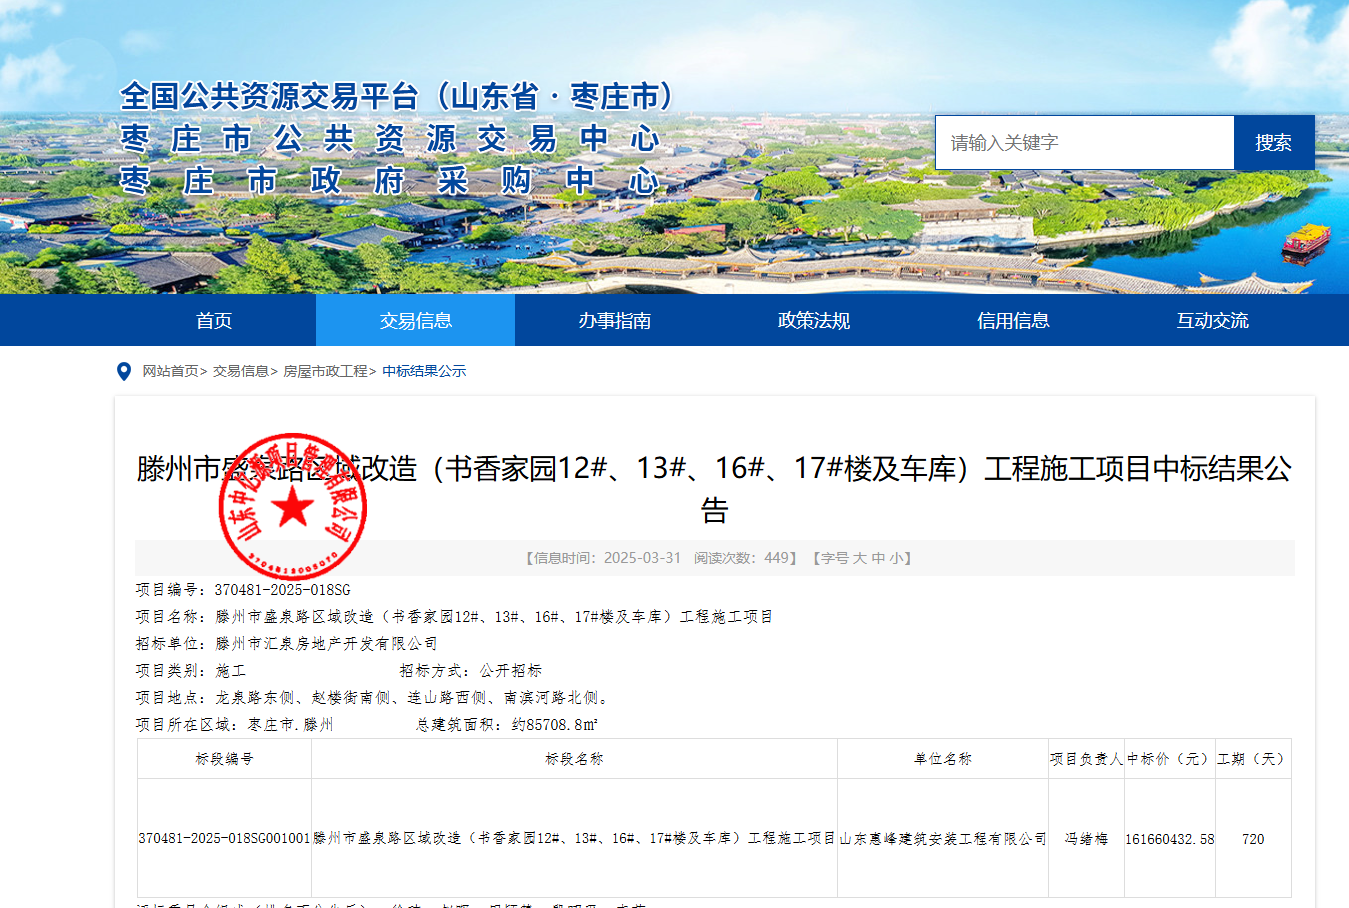This screenshot has height=908, width=1349.
Task: Click the keyword search input field
Action: 1084,142
